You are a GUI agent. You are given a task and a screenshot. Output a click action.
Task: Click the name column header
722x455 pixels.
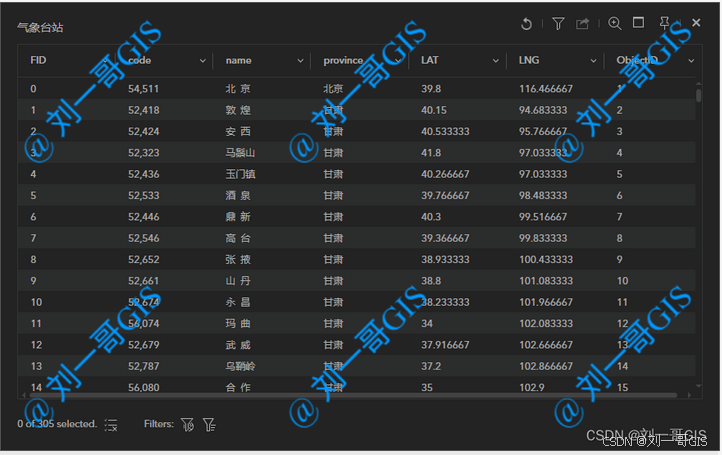[x=239, y=60]
